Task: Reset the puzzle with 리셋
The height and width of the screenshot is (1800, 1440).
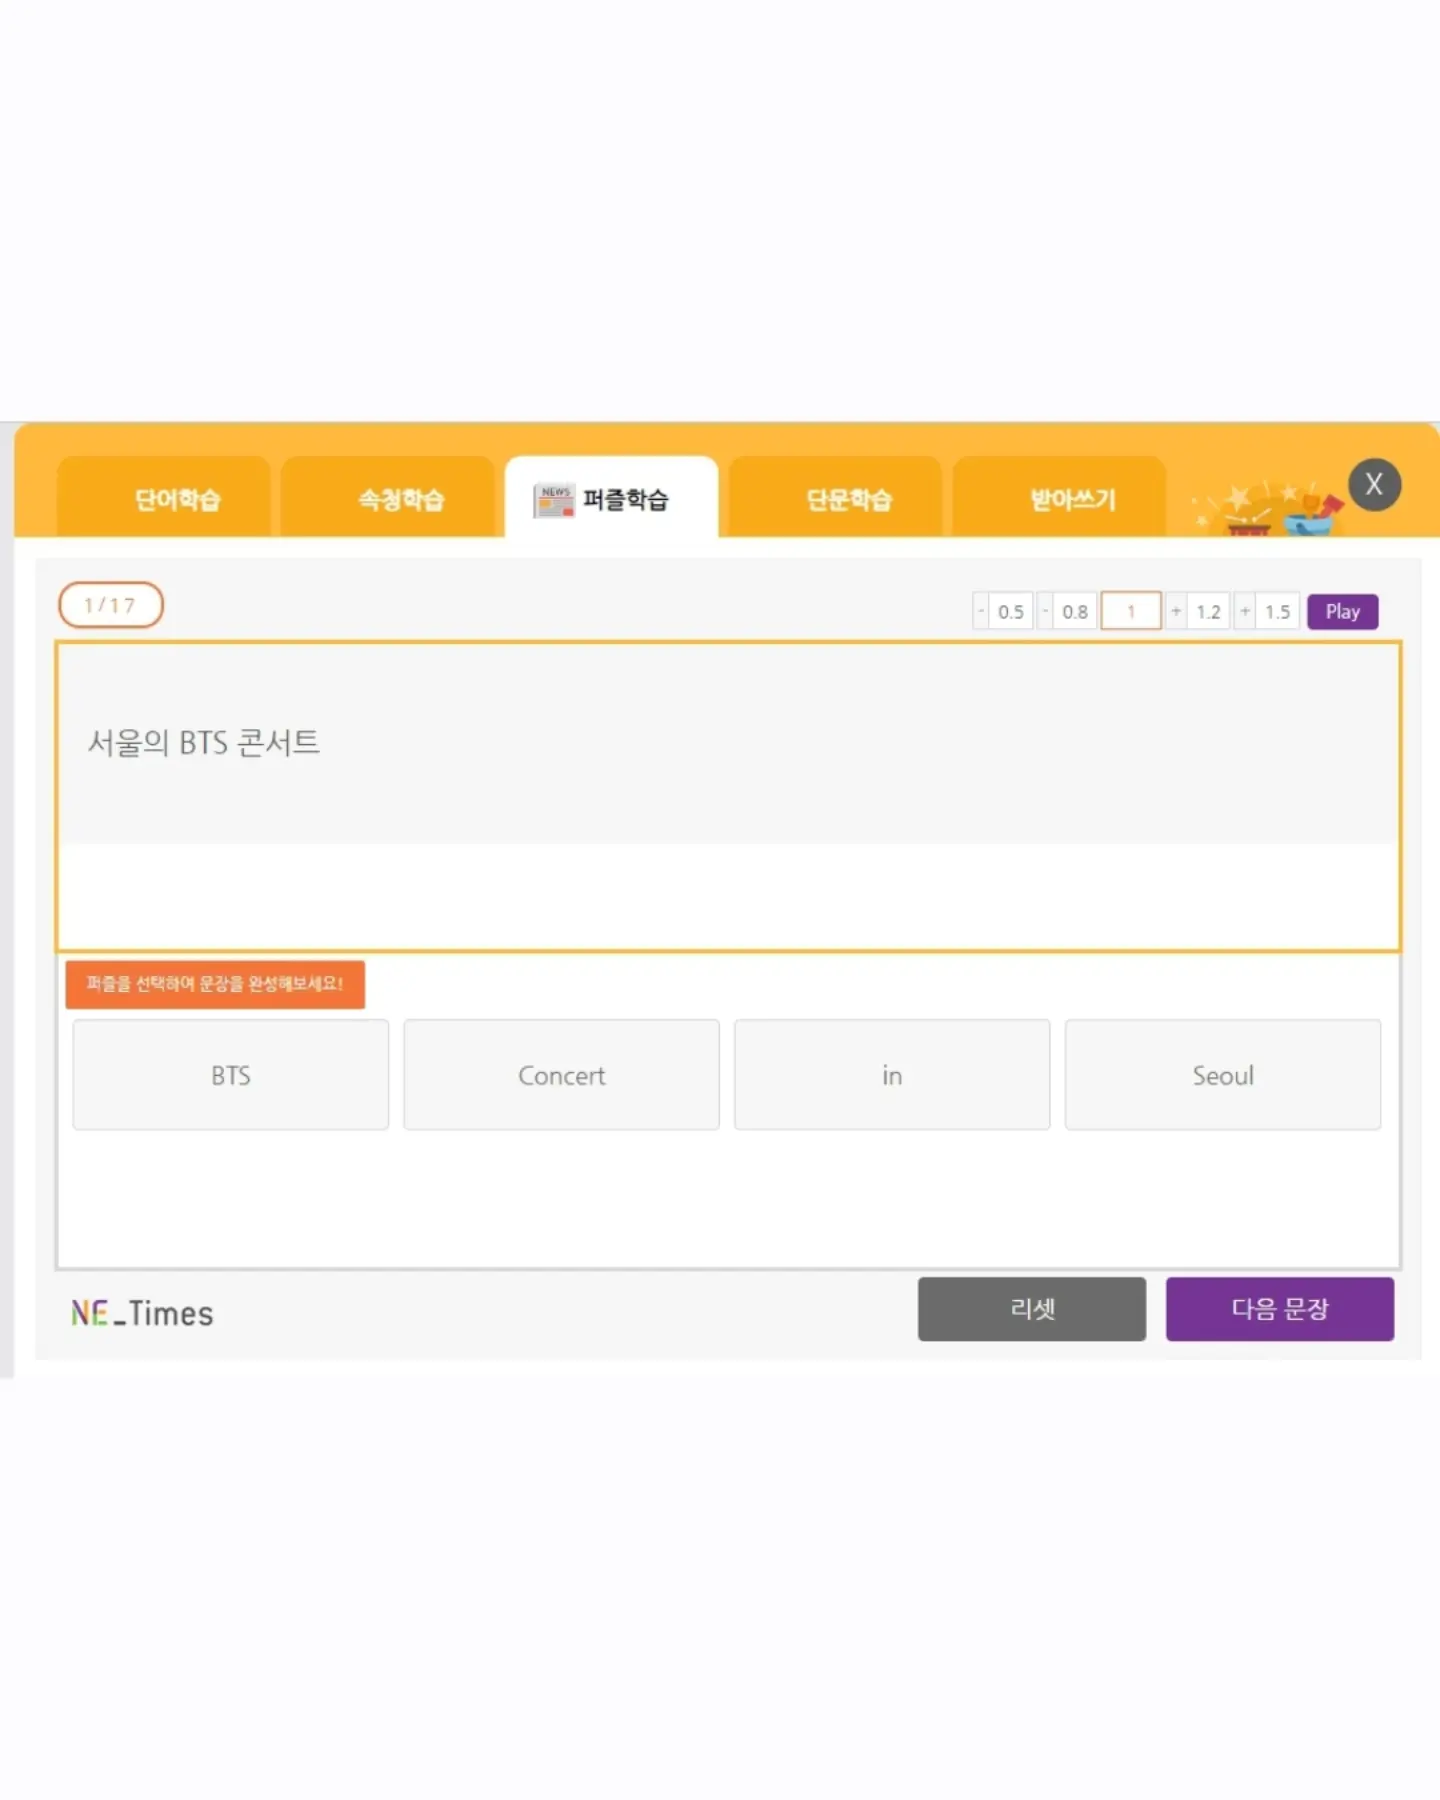Action: pyautogui.click(x=1032, y=1309)
